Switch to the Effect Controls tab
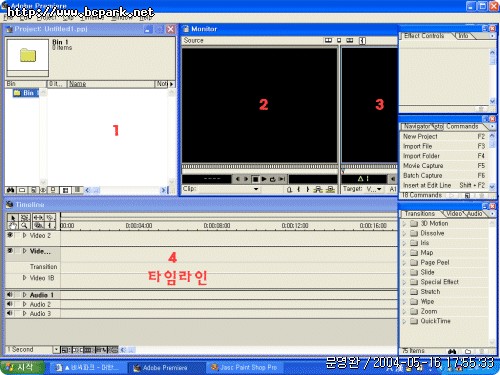500x375 pixels. [x=424, y=36]
